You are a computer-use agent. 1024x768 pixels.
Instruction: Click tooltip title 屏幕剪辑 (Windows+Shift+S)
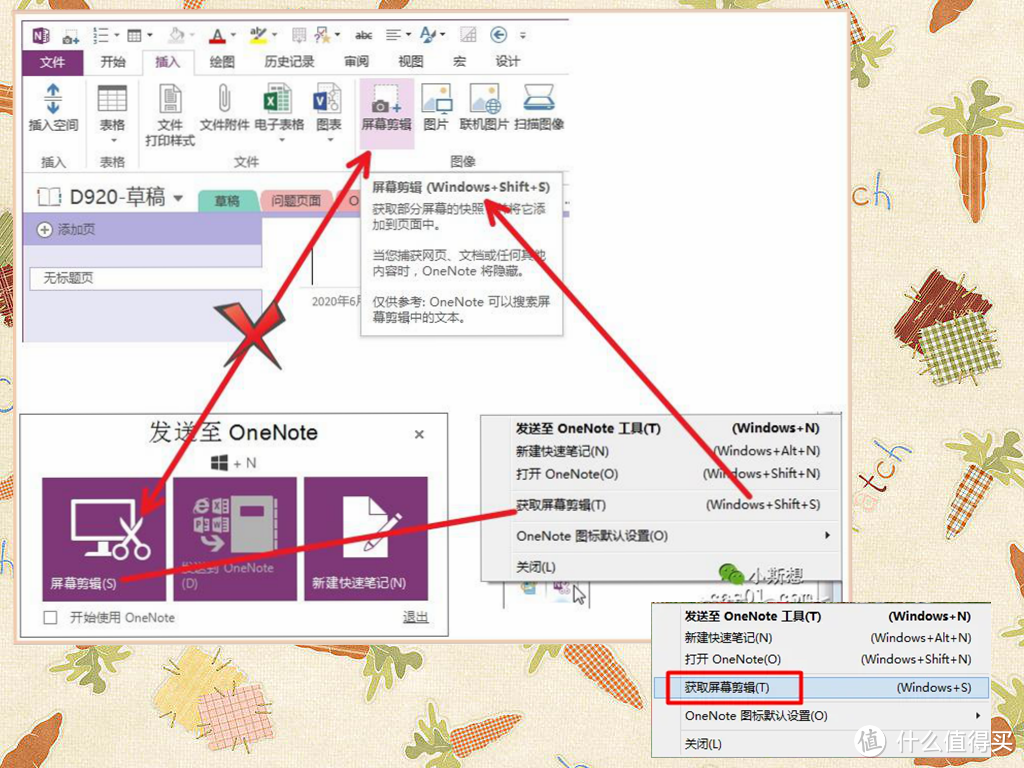coord(461,187)
